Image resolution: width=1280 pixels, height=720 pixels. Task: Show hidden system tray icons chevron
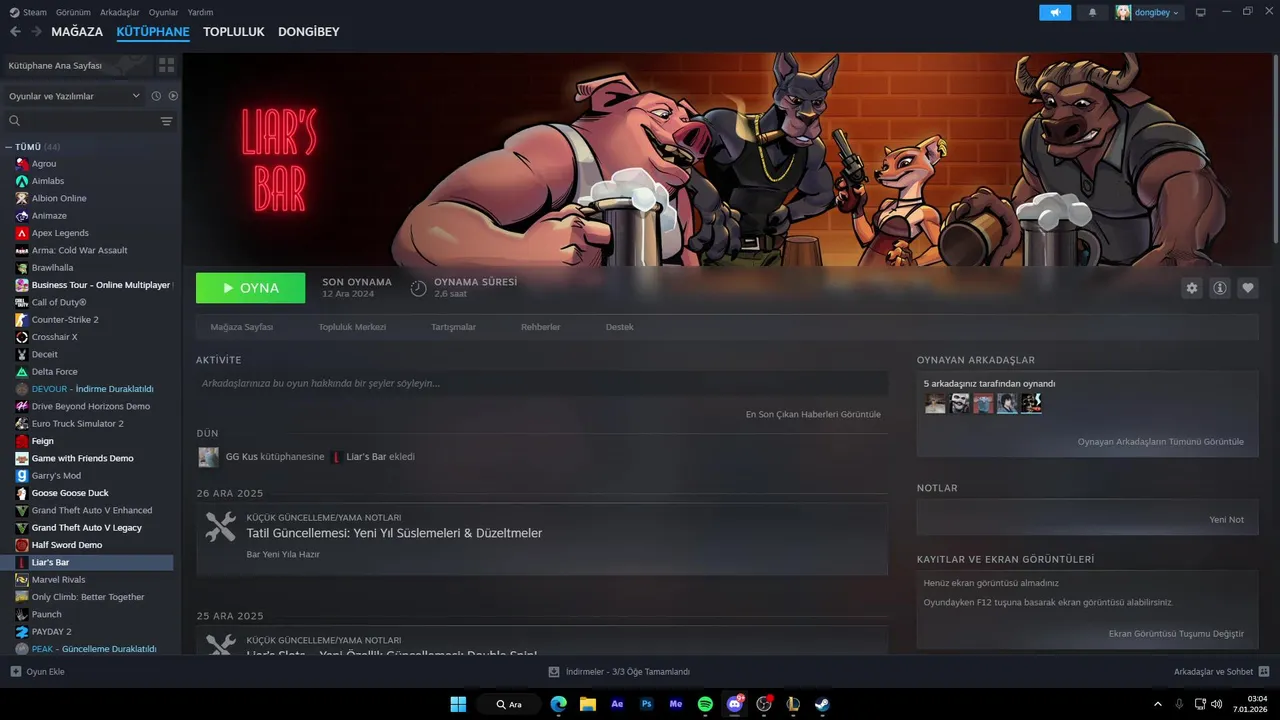click(x=1158, y=704)
